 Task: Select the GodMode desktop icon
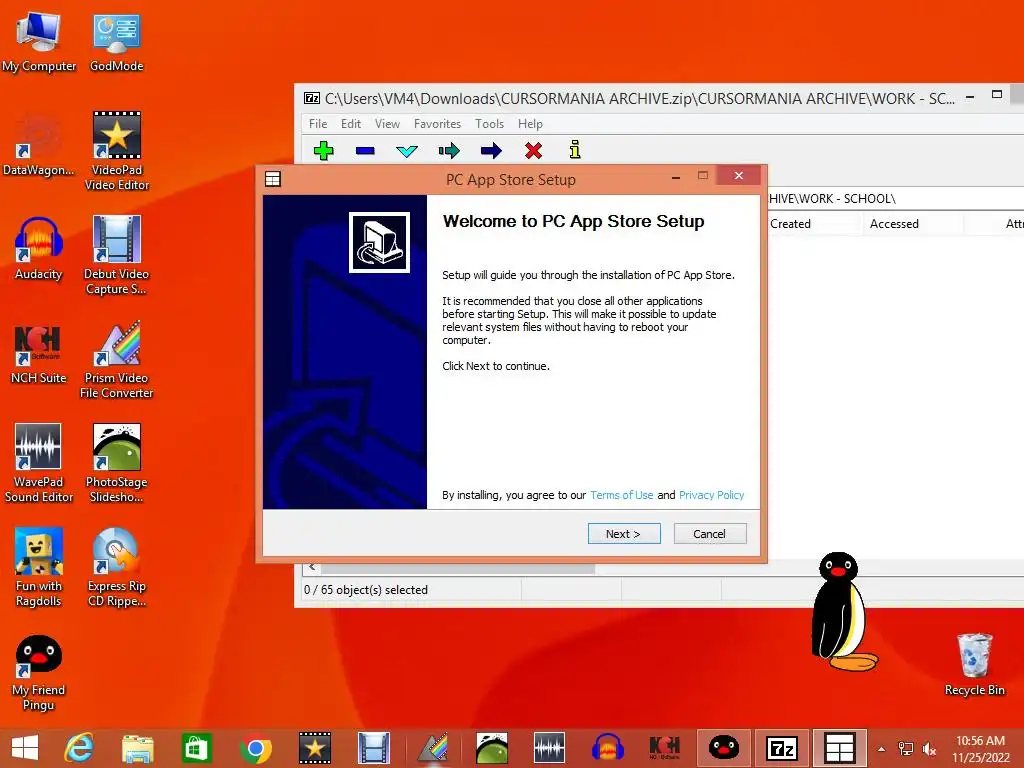[x=116, y=41]
